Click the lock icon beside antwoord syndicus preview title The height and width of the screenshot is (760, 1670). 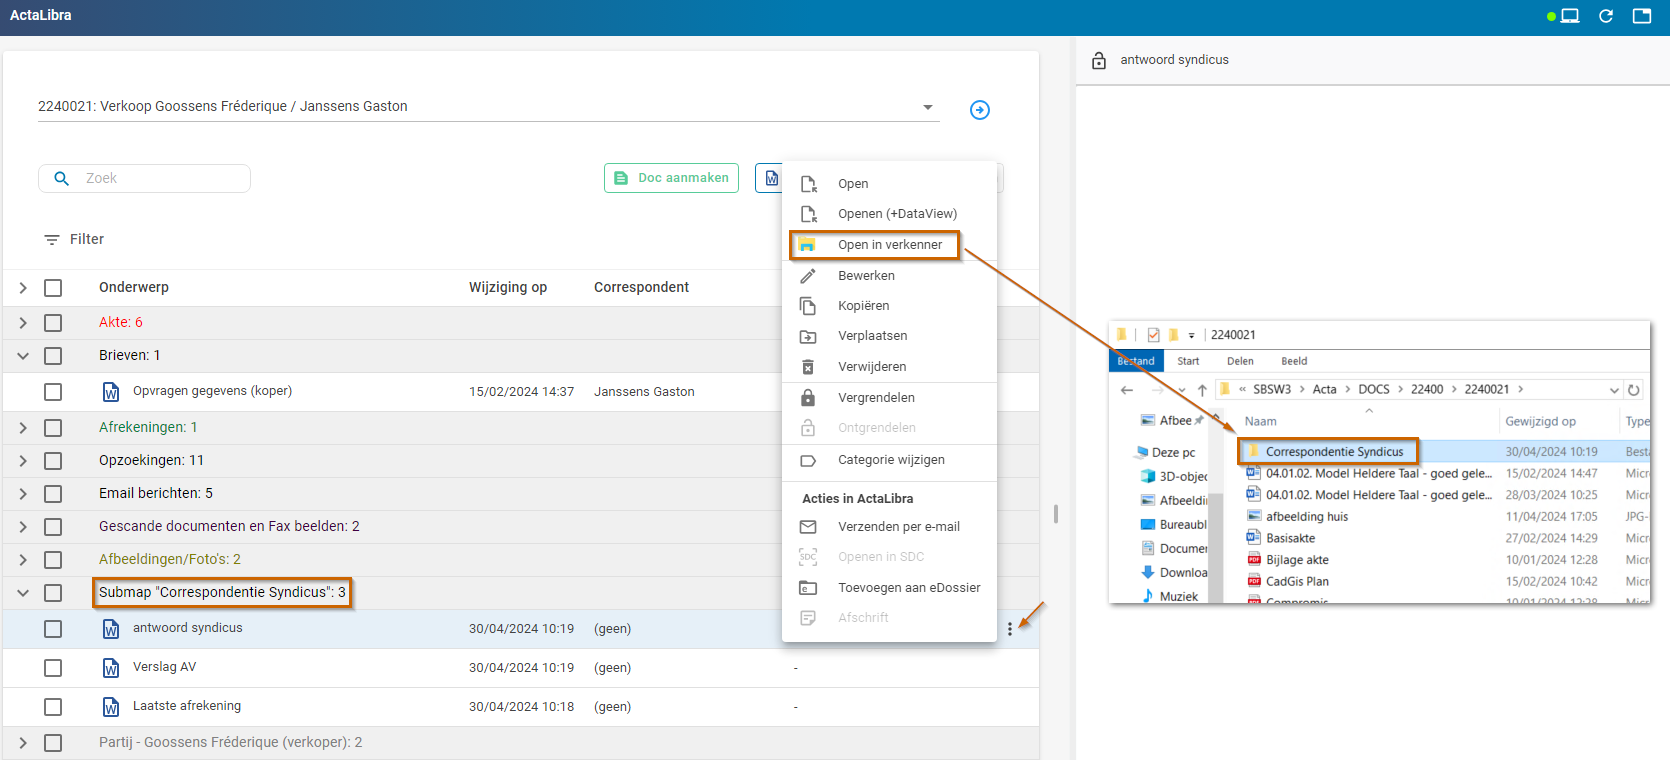coord(1099,61)
